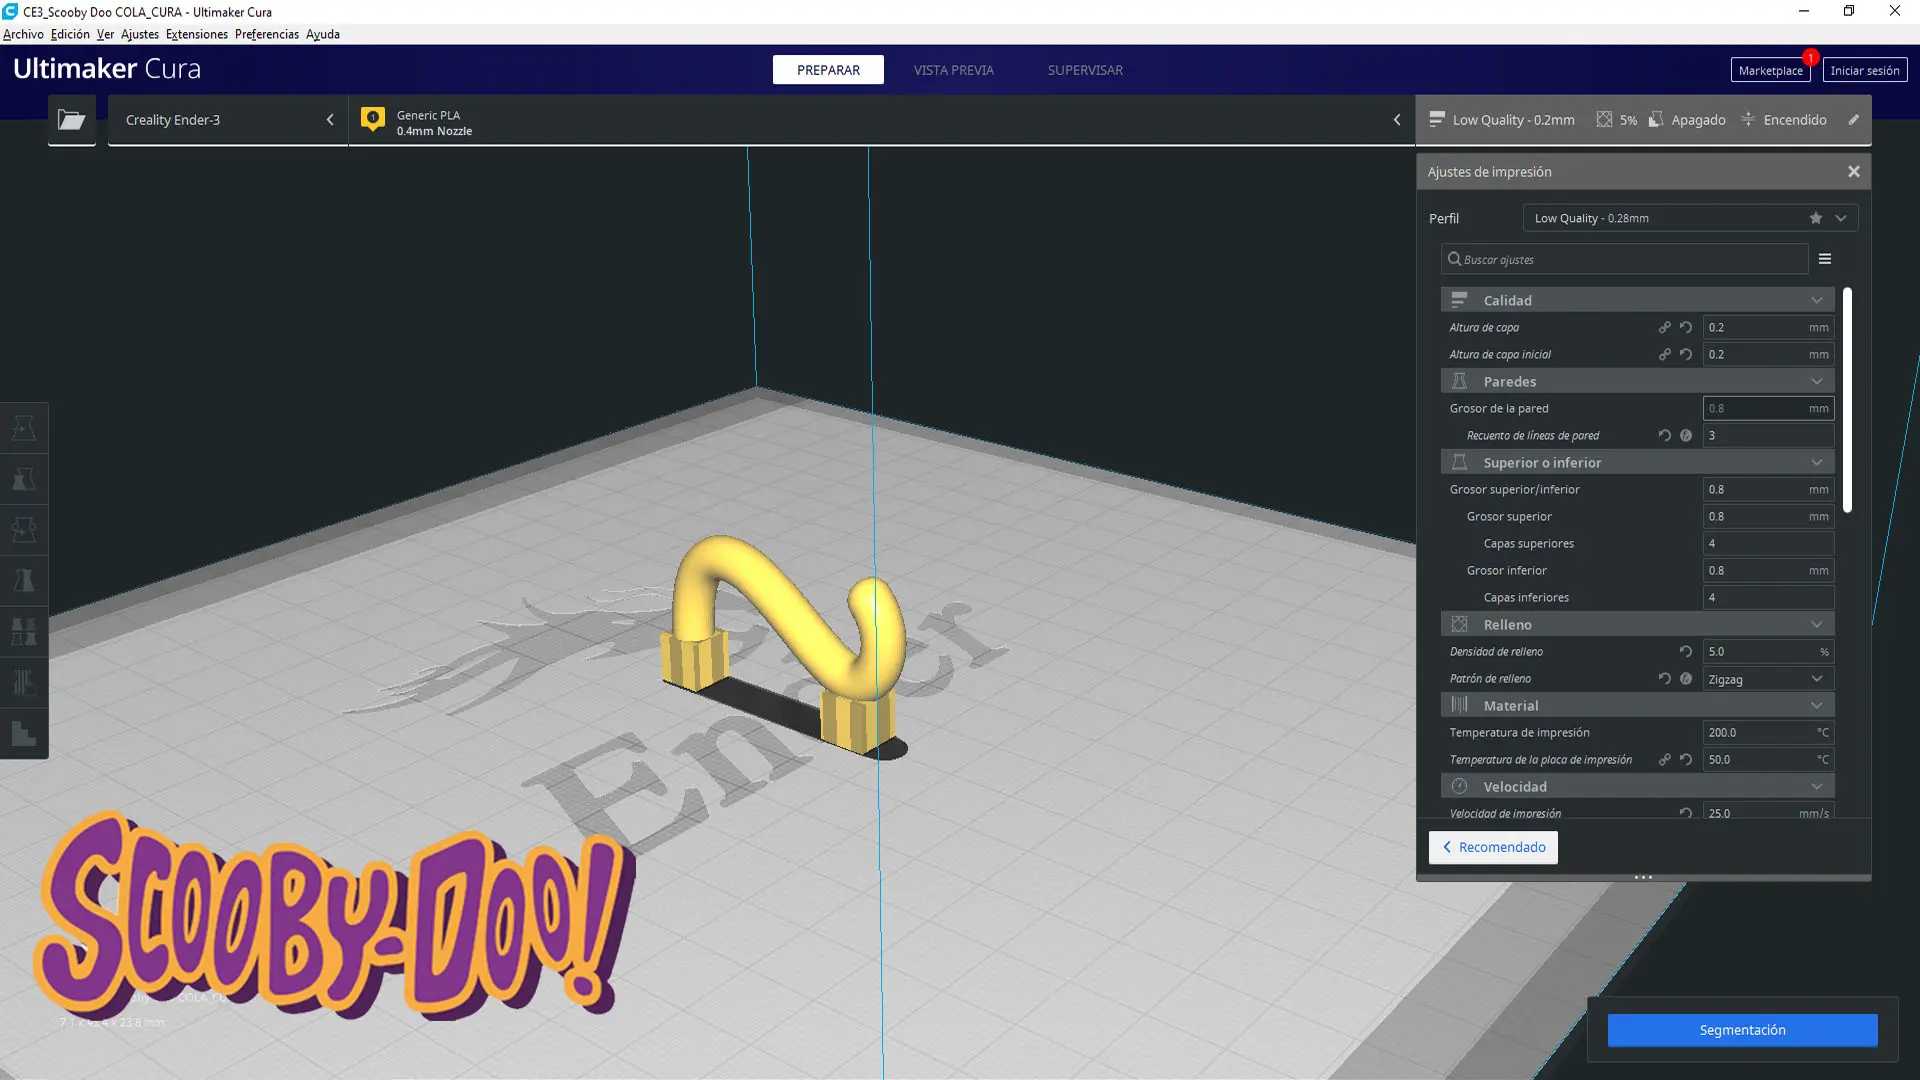The height and width of the screenshot is (1080, 1920).
Task: Open the Ver menu
Action: click(x=105, y=34)
